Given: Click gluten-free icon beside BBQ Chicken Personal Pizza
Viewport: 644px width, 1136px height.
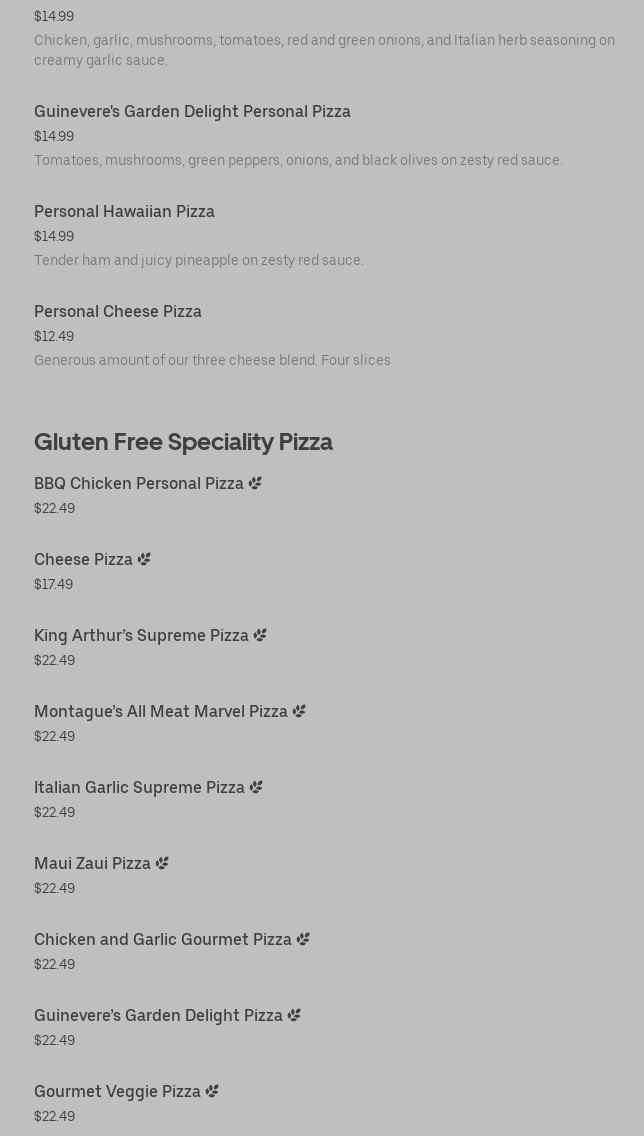Looking at the screenshot, I should (x=255, y=483).
